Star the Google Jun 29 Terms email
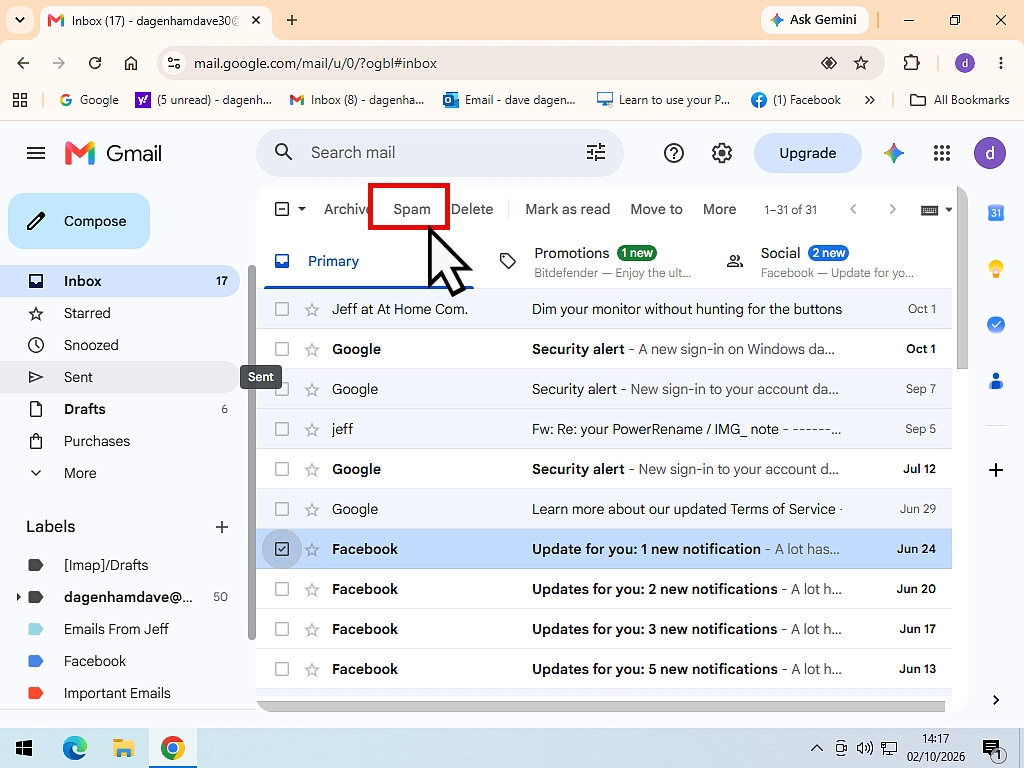 tap(312, 509)
